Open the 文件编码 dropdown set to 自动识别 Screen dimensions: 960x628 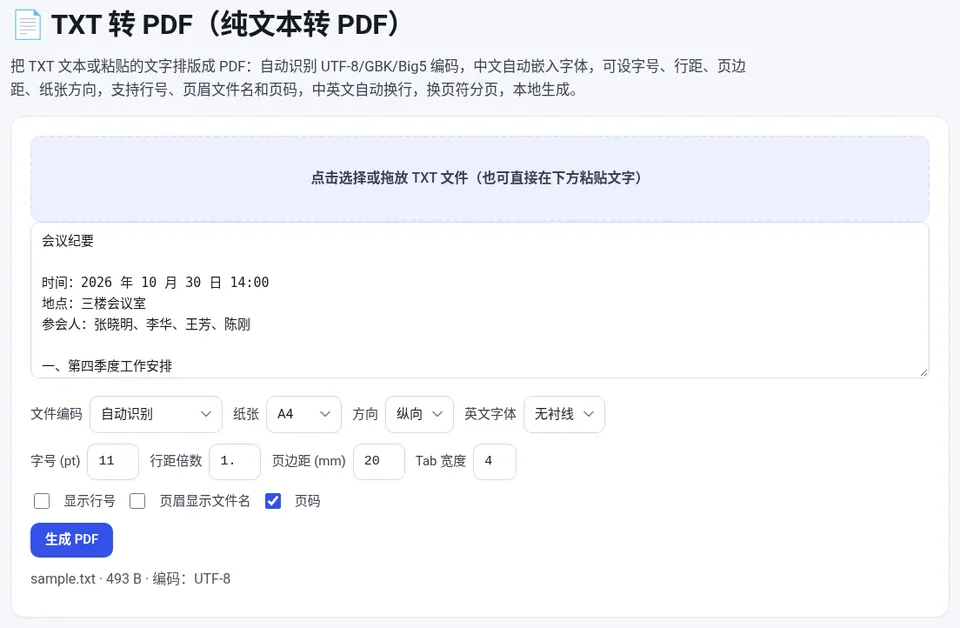pos(156,414)
